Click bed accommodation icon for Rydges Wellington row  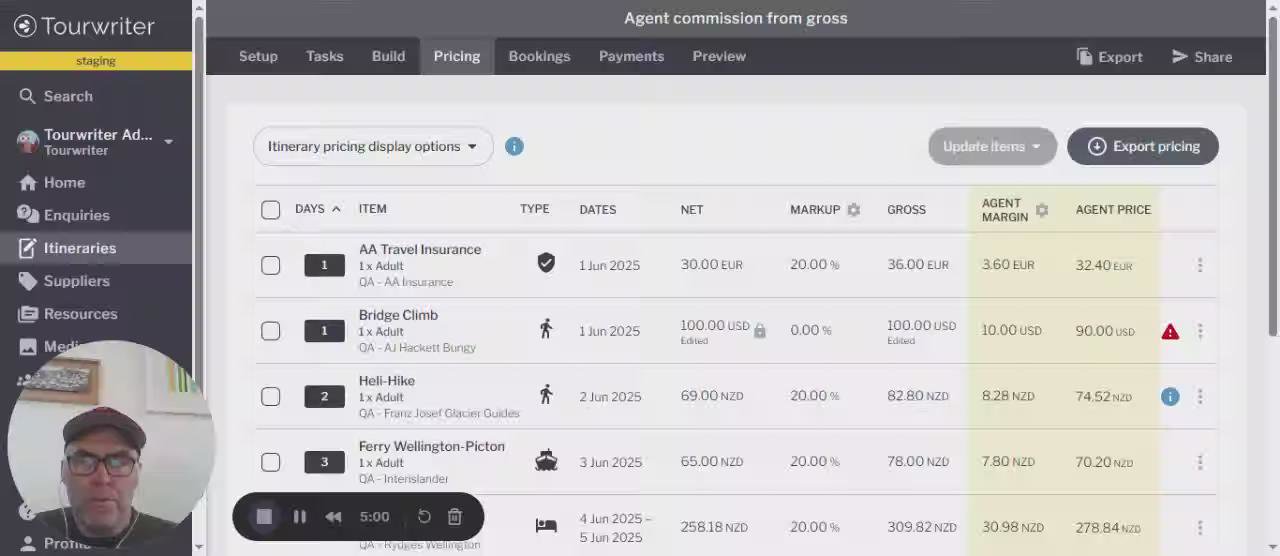pyautogui.click(x=546, y=526)
